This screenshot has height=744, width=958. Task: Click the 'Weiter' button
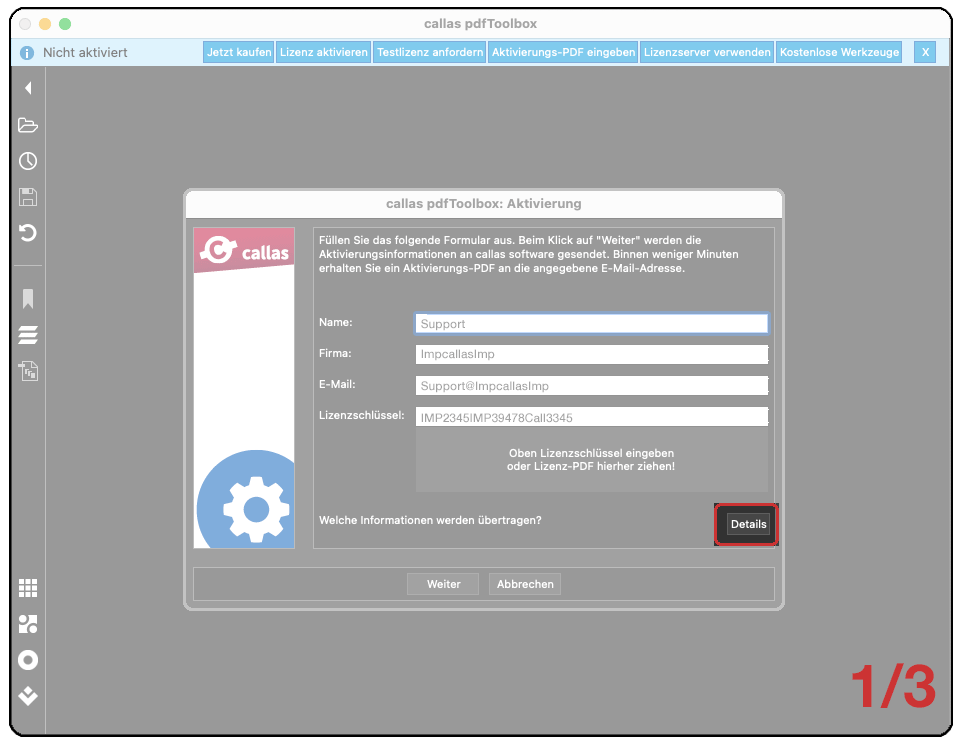(x=443, y=584)
